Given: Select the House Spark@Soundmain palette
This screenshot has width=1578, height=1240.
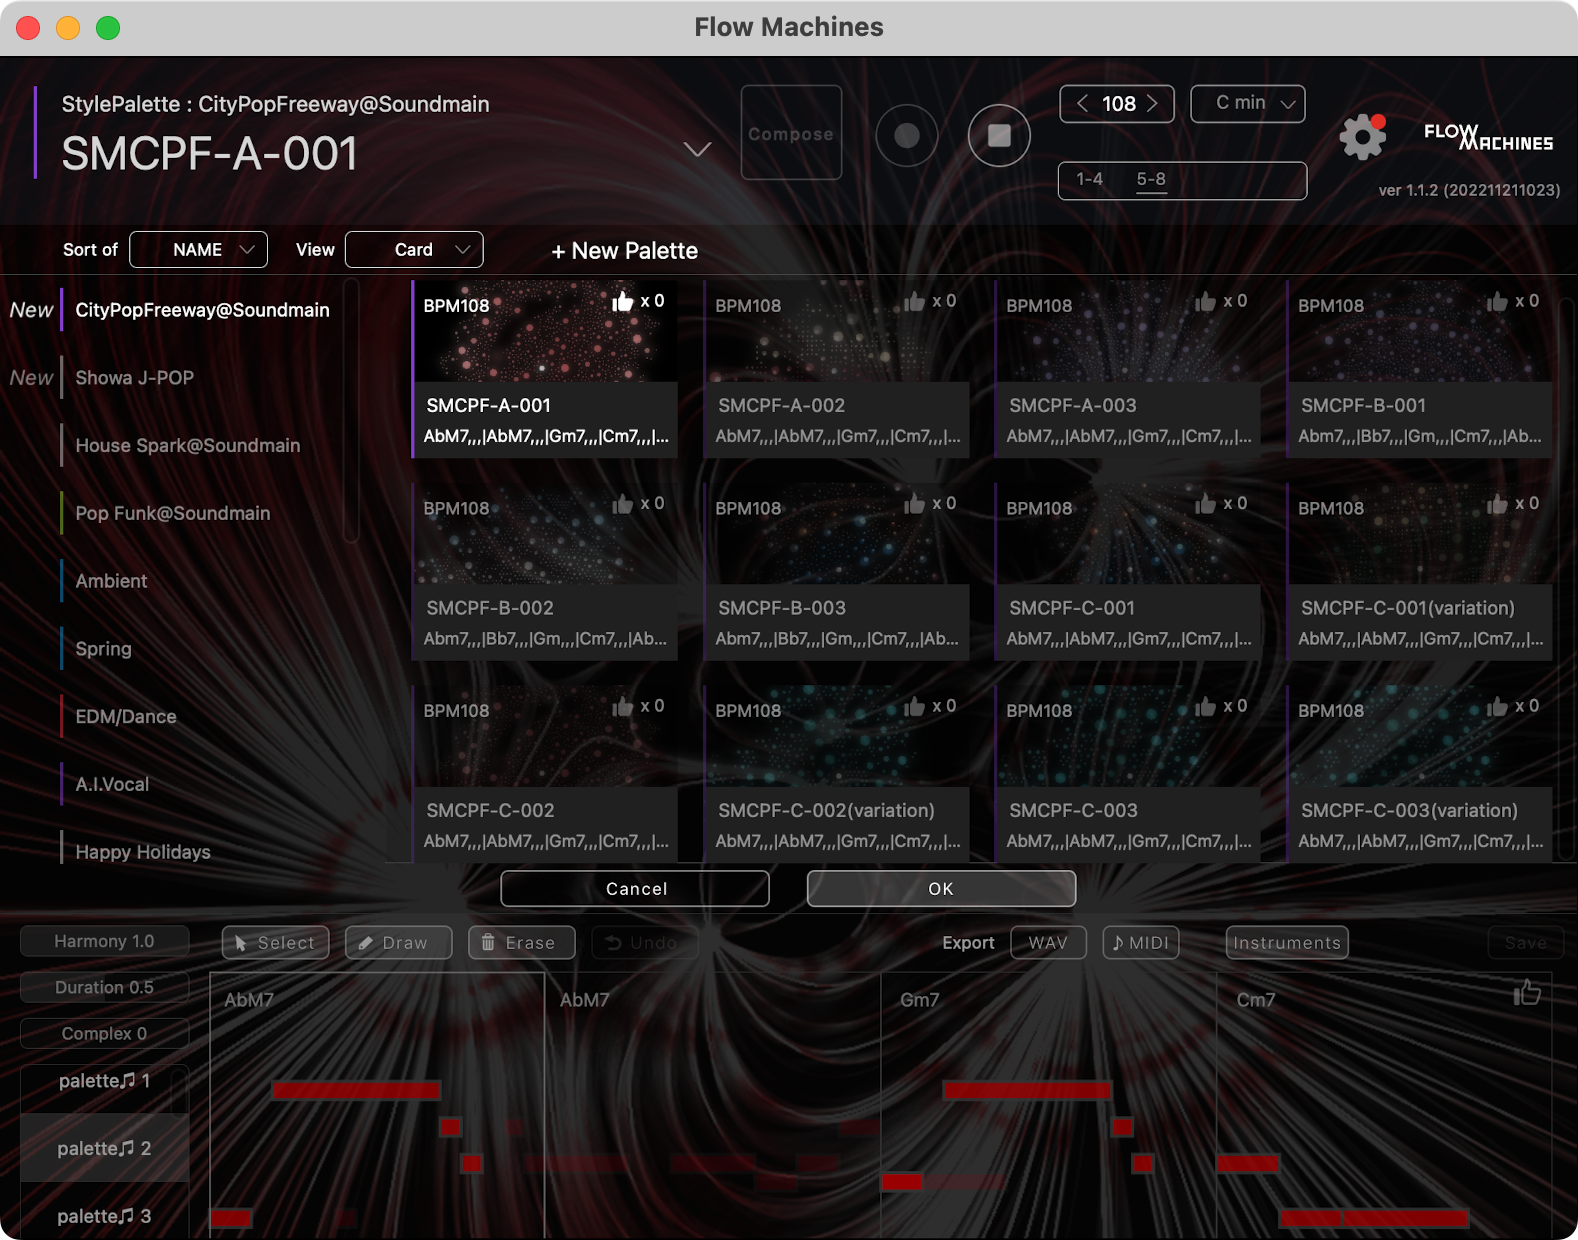Looking at the screenshot, I should pos(187,446).
